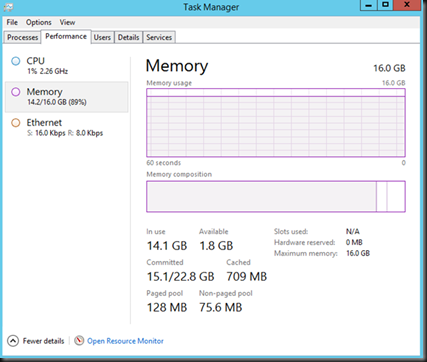Minimize the Task Manager window
The image size is (427, 362).
tap(369, 5)
